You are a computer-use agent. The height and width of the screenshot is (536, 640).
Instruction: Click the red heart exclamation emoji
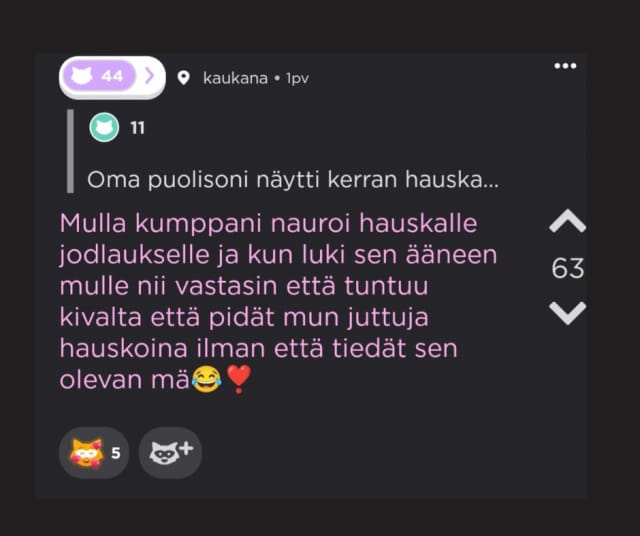click(x=239, y=379)
